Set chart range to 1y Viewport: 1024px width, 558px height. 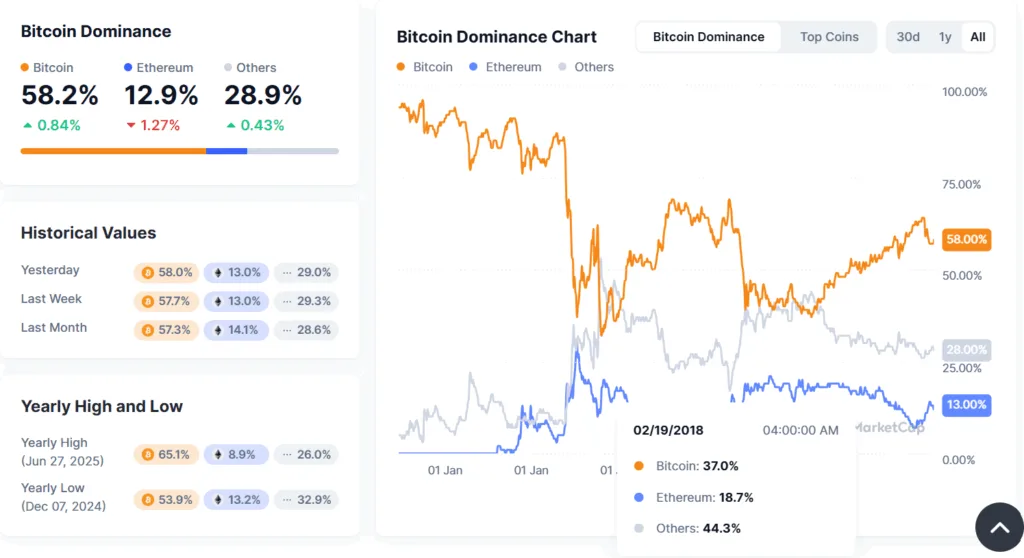tap(945, 37)
